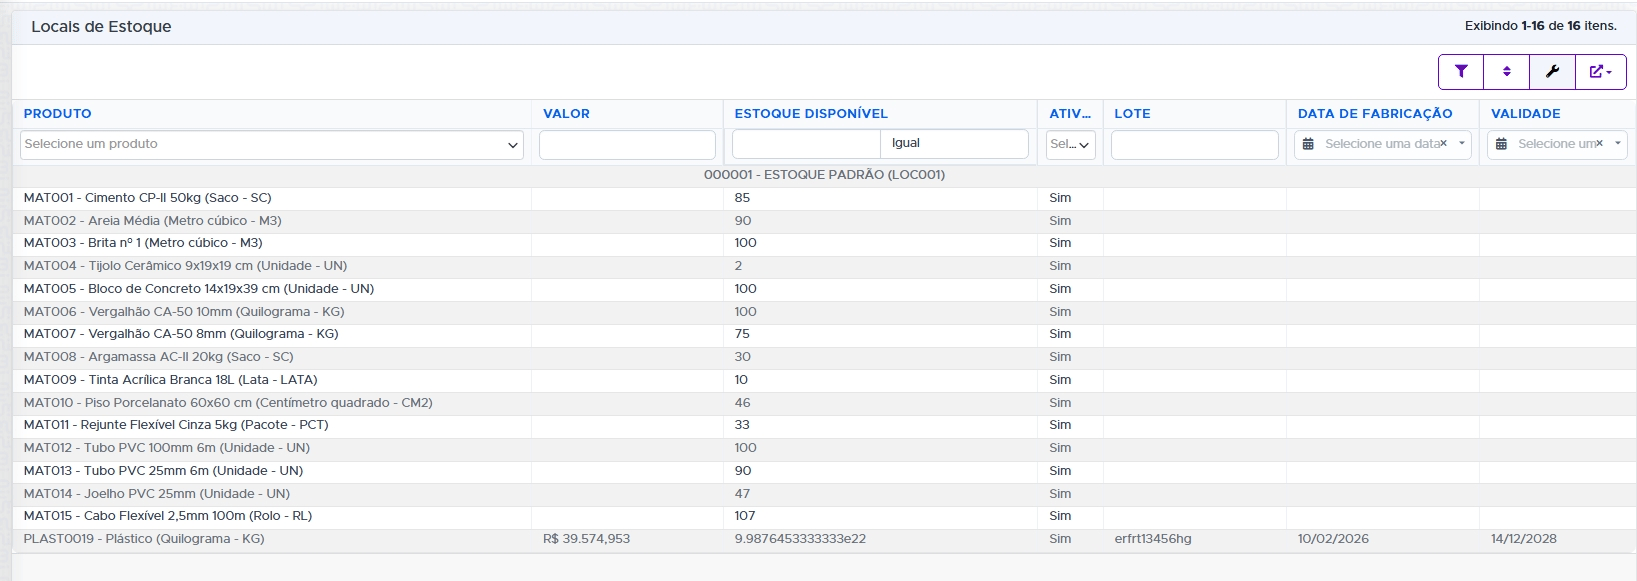
Task: Click the value R$ 39.574,953
Action: click(586, 539)
